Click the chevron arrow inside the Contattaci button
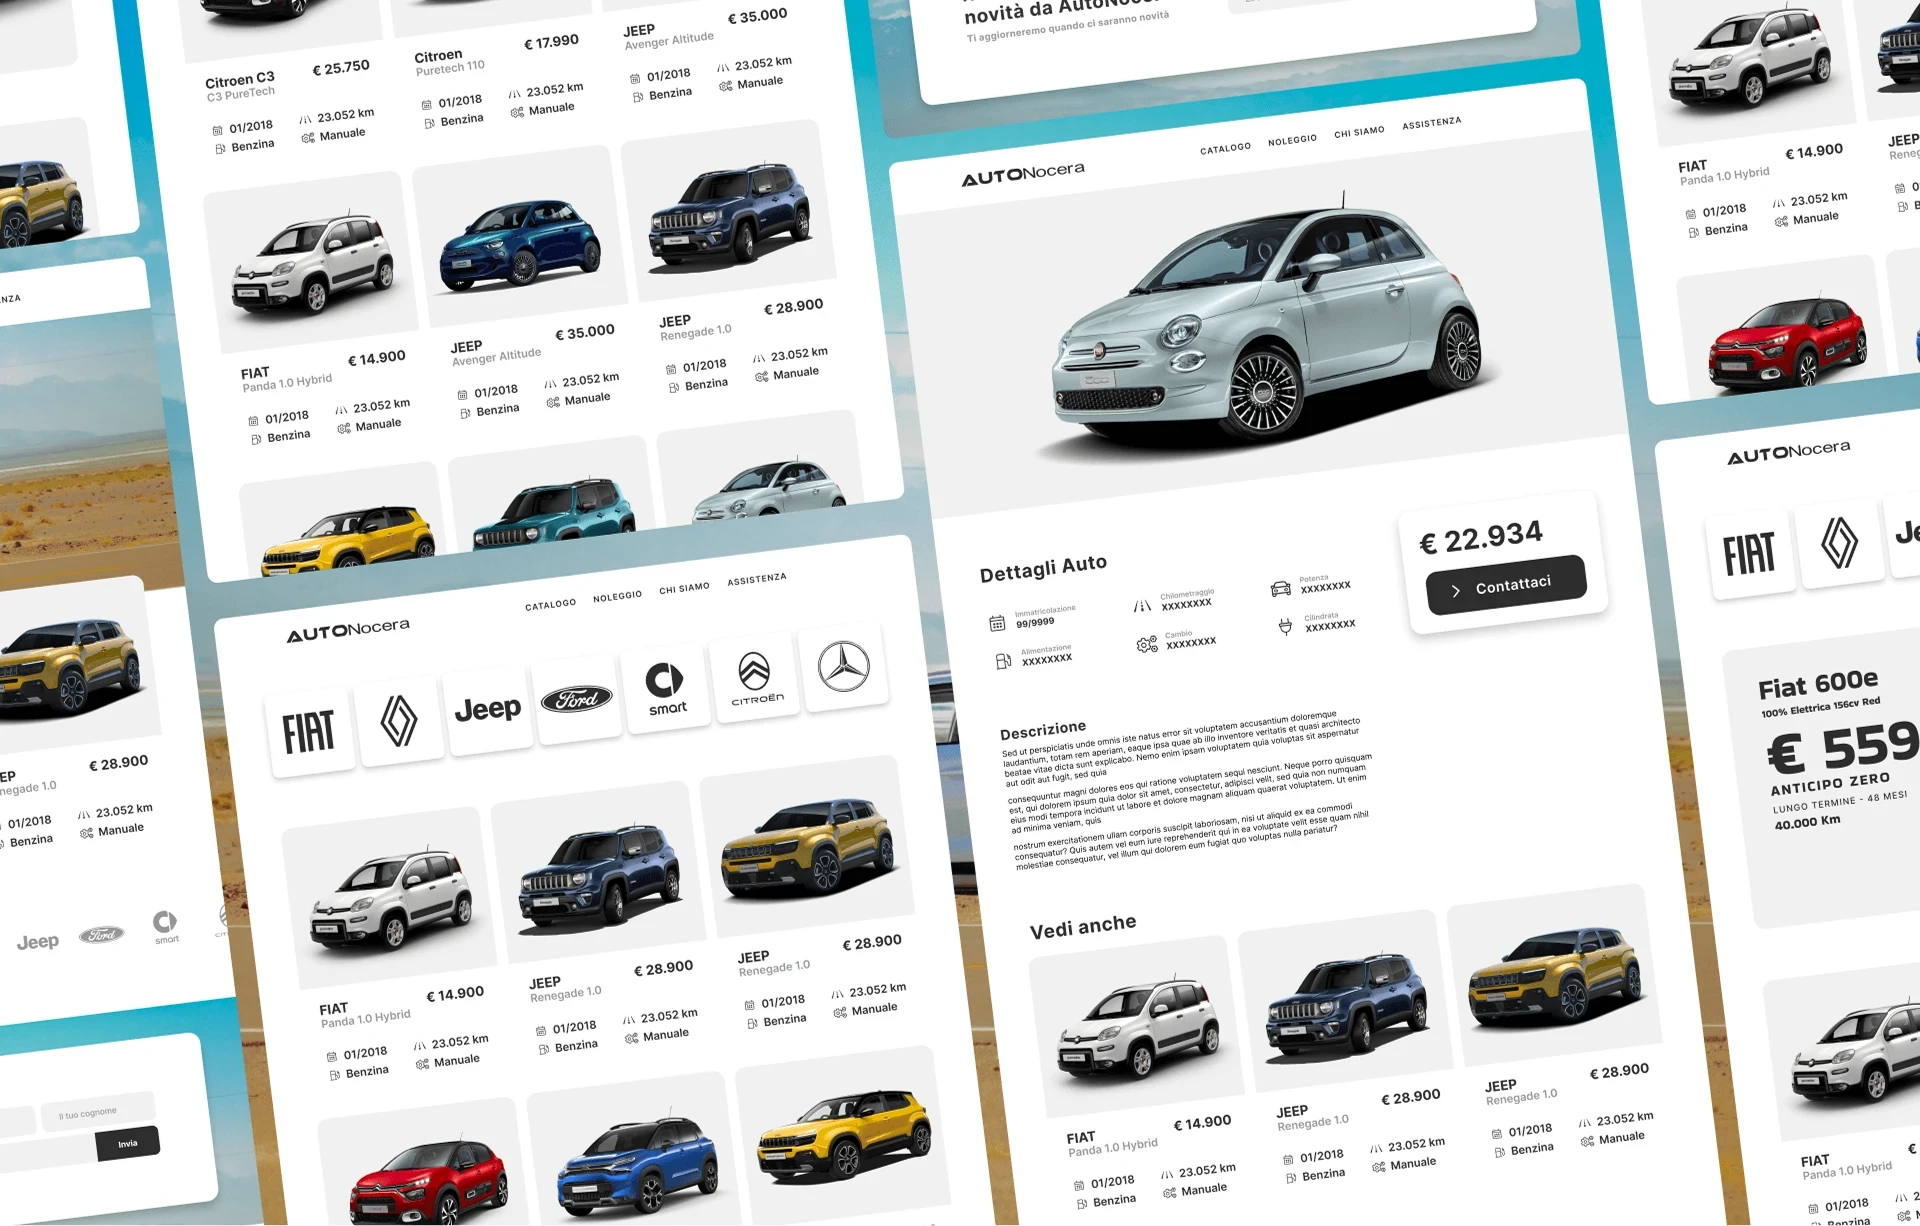 pyautogui.click(x=1455, y=590)
